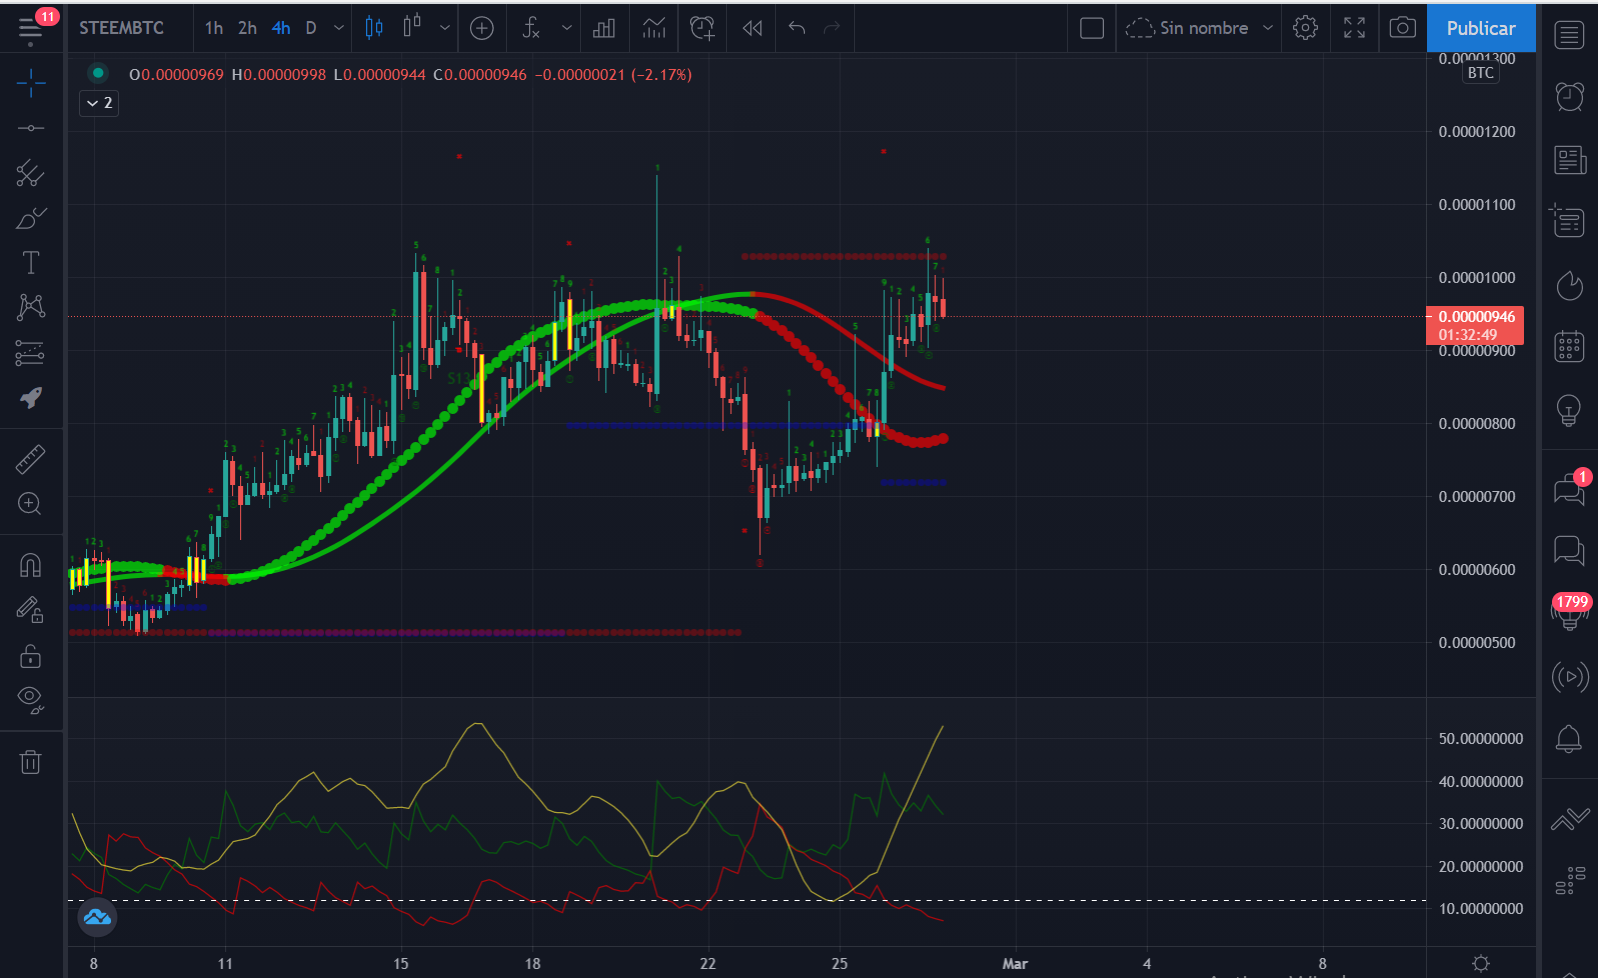Click the Sin nombre layout name
Viewport: 1598px width, 978px height.
point(1204,28)
